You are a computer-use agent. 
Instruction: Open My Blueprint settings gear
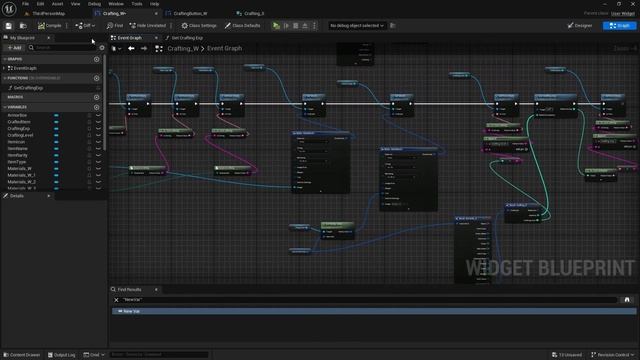point(102,48)
